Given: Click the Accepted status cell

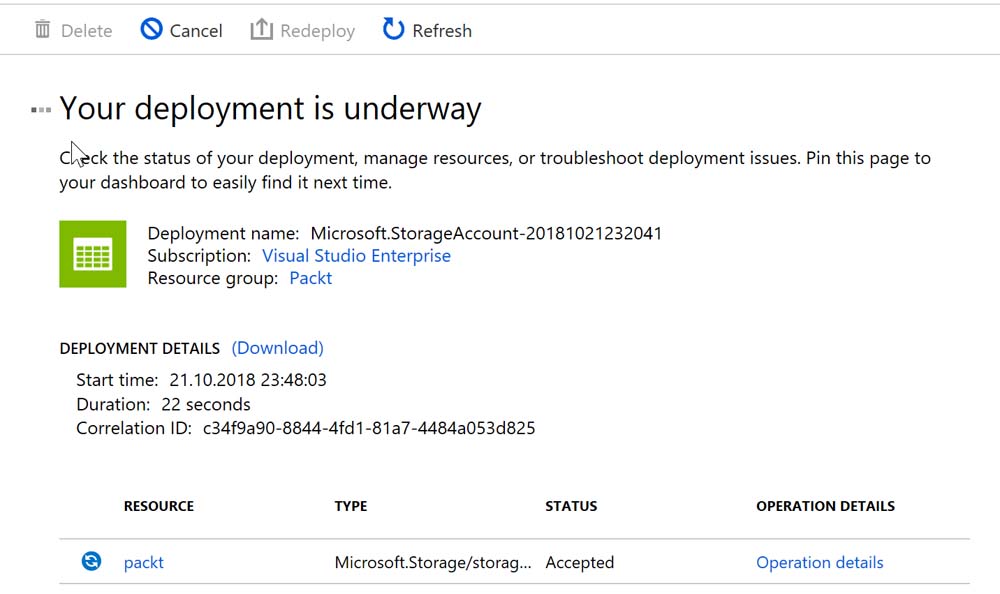Looking at the screenshot, I should tap(579, 563).
